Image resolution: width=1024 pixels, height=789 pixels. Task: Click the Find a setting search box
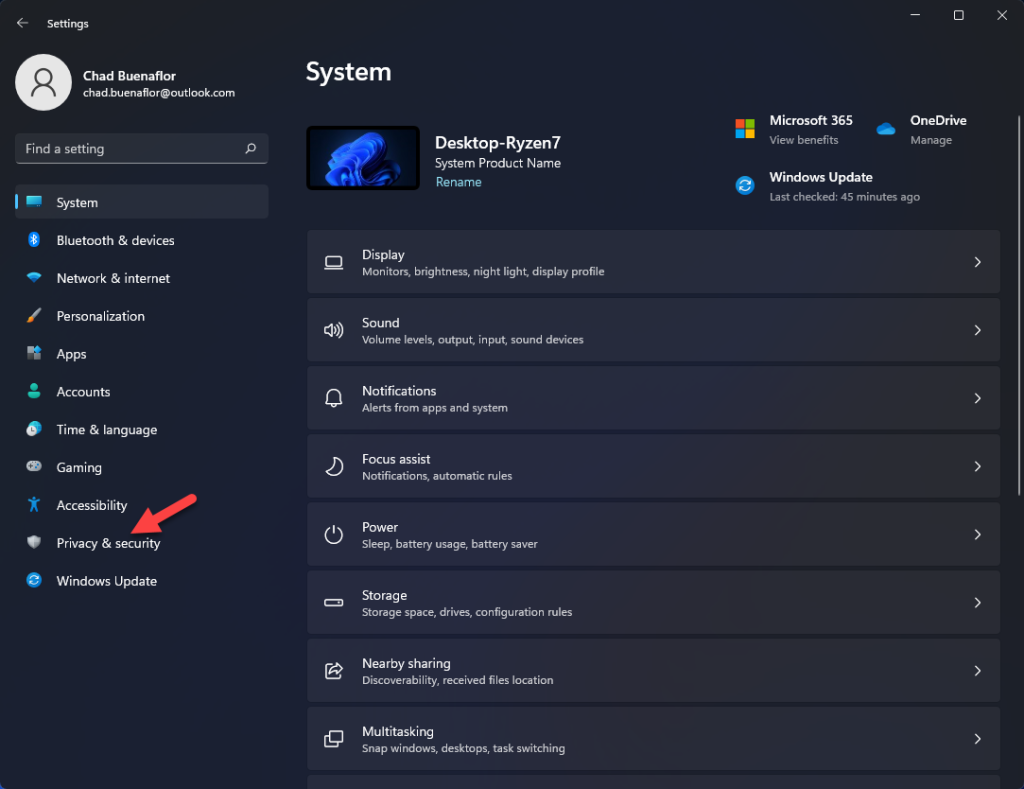(142, 148)
